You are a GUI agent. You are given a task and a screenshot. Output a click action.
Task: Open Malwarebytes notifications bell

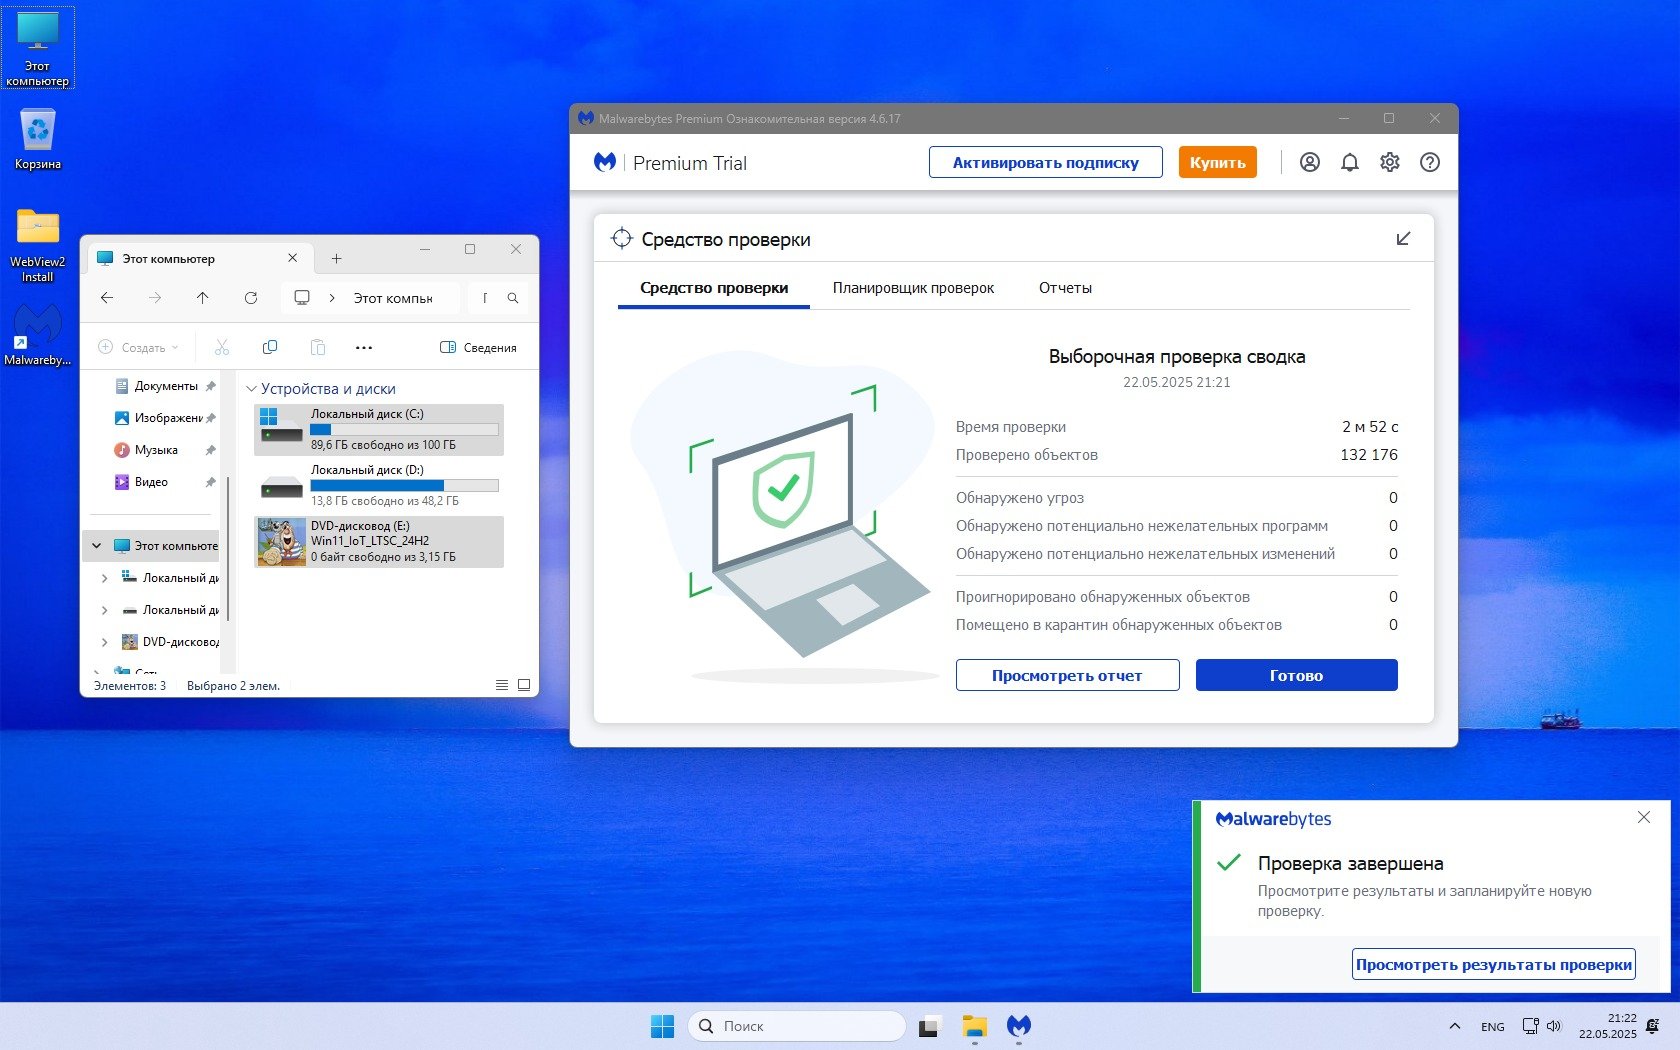(1349, 162)
